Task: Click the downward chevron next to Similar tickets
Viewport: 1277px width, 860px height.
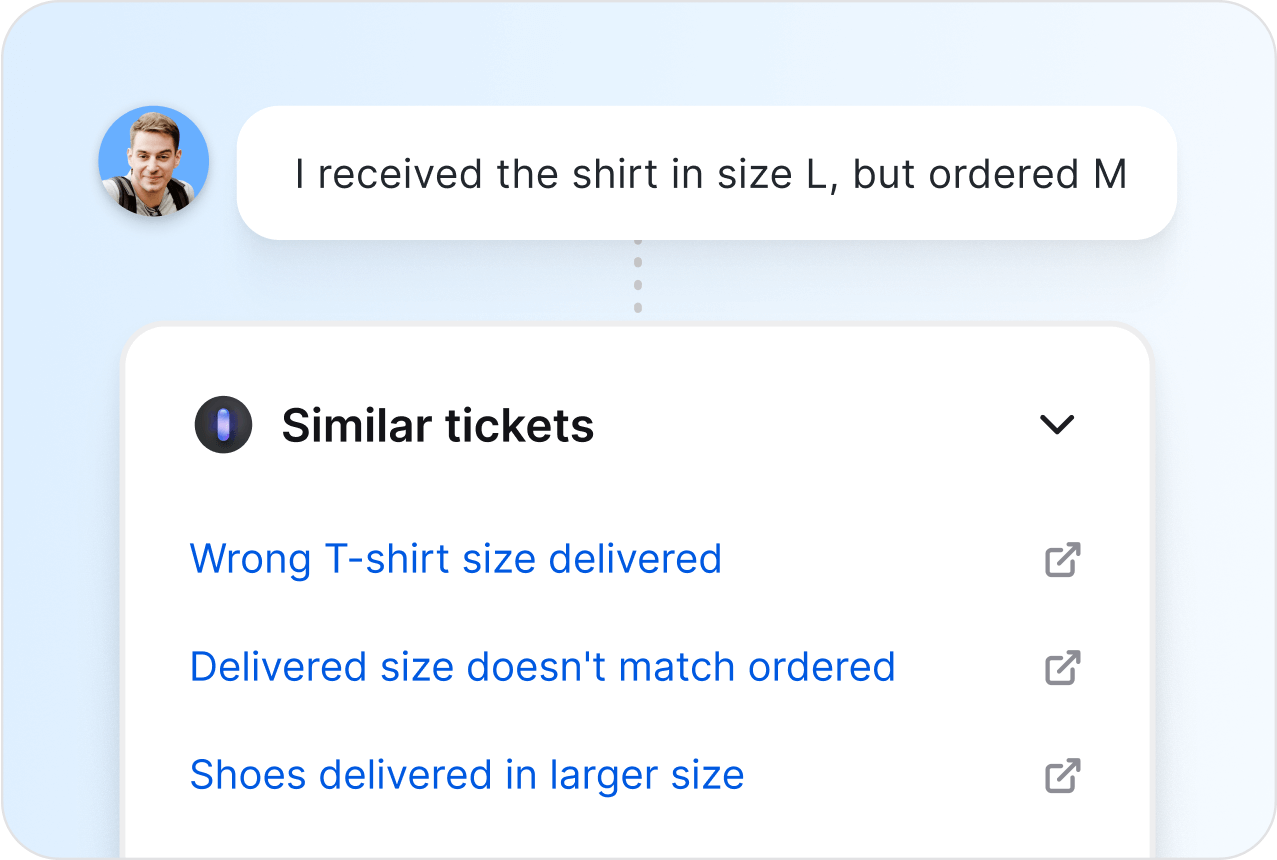Action: tap(1057, 424)
